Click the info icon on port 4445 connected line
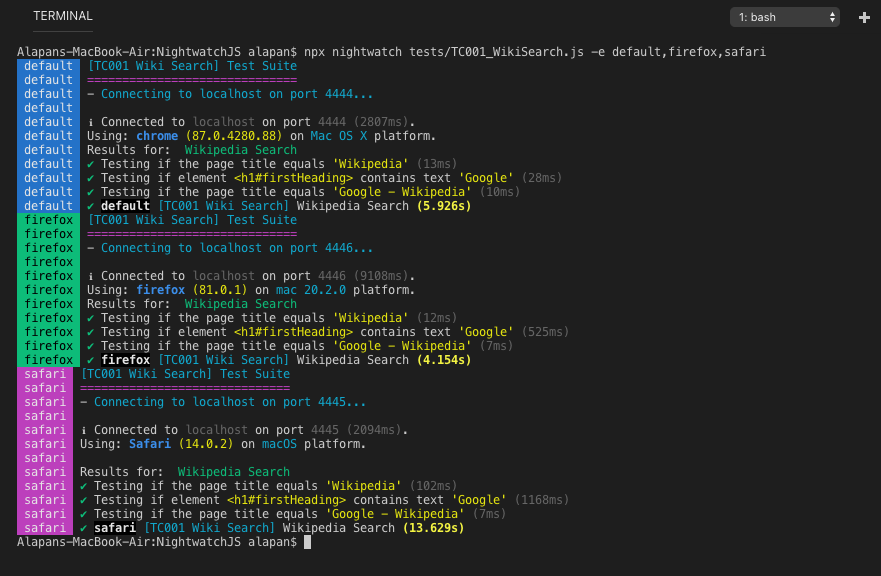Viewport: 881px width, 576px height. tap(84, 430)
